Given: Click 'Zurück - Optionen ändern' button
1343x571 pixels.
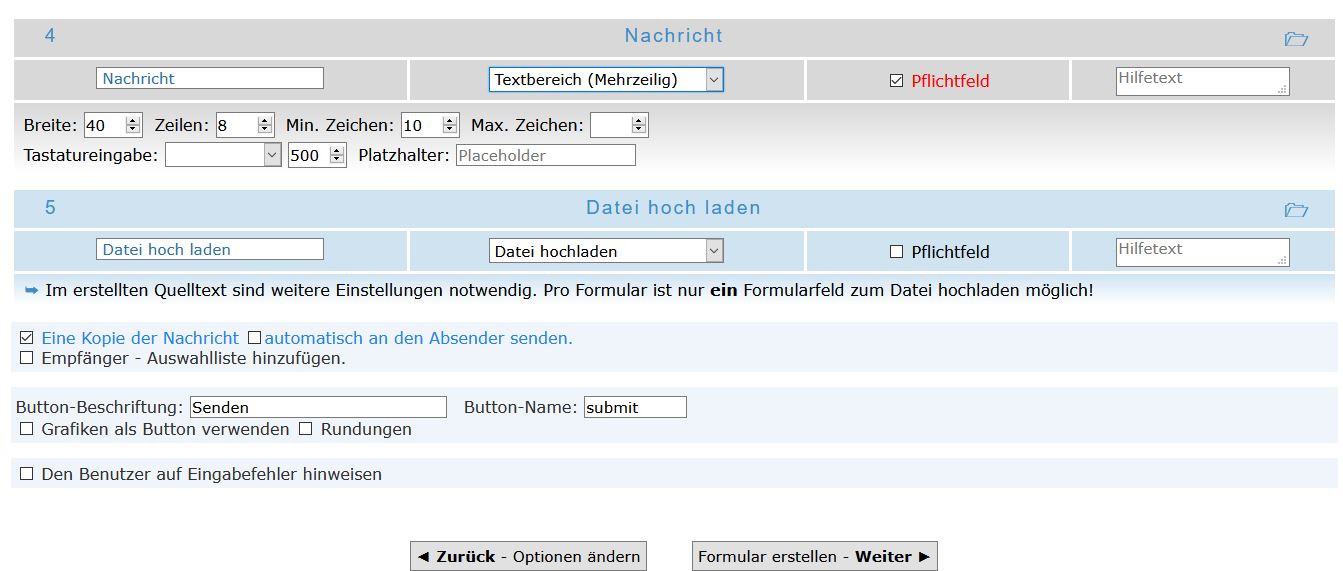Looking at the screenshot, I should tap(528, 556).
